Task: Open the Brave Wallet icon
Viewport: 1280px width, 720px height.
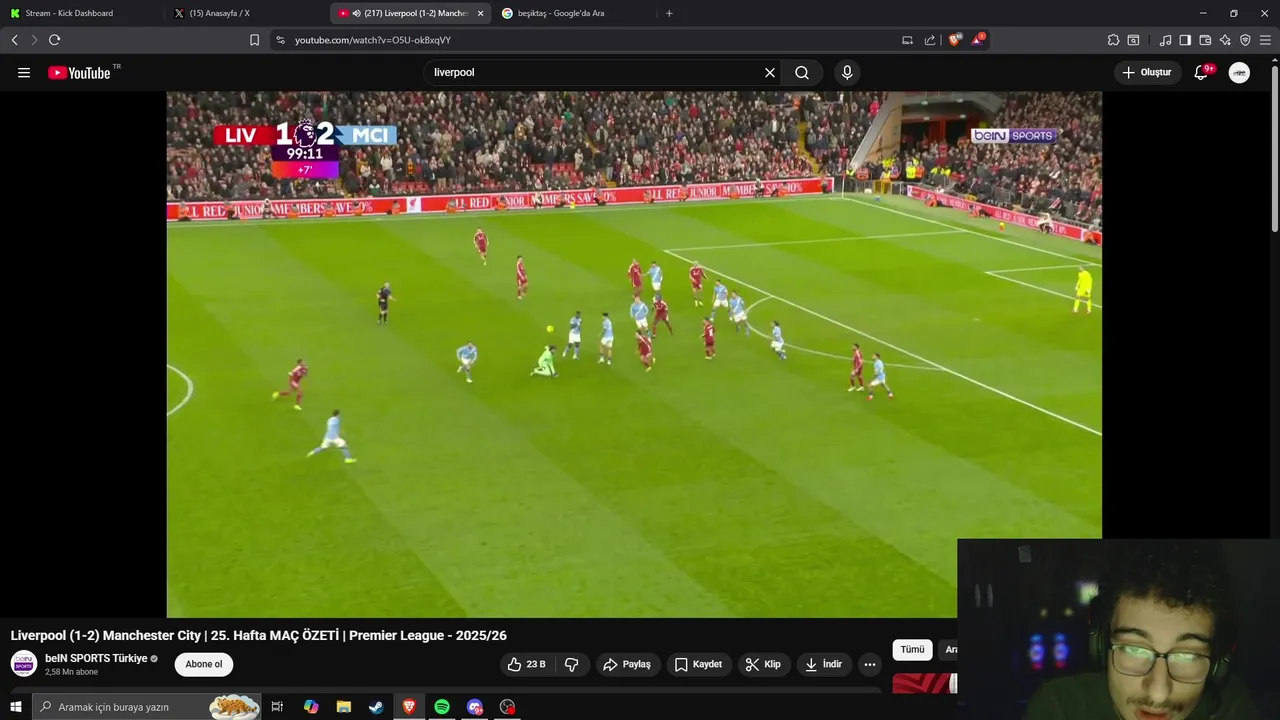Action: coord(1205,40)
